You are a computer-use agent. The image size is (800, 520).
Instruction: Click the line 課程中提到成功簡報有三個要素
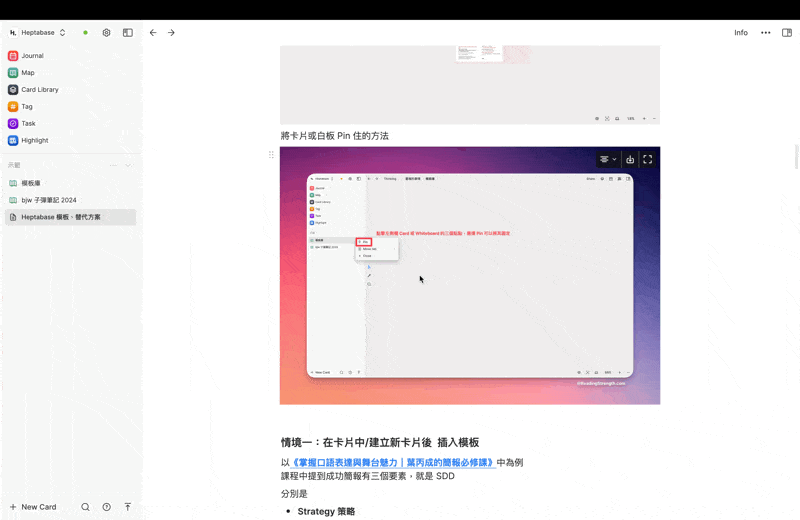pyautogui.click(x=367, y=476)
